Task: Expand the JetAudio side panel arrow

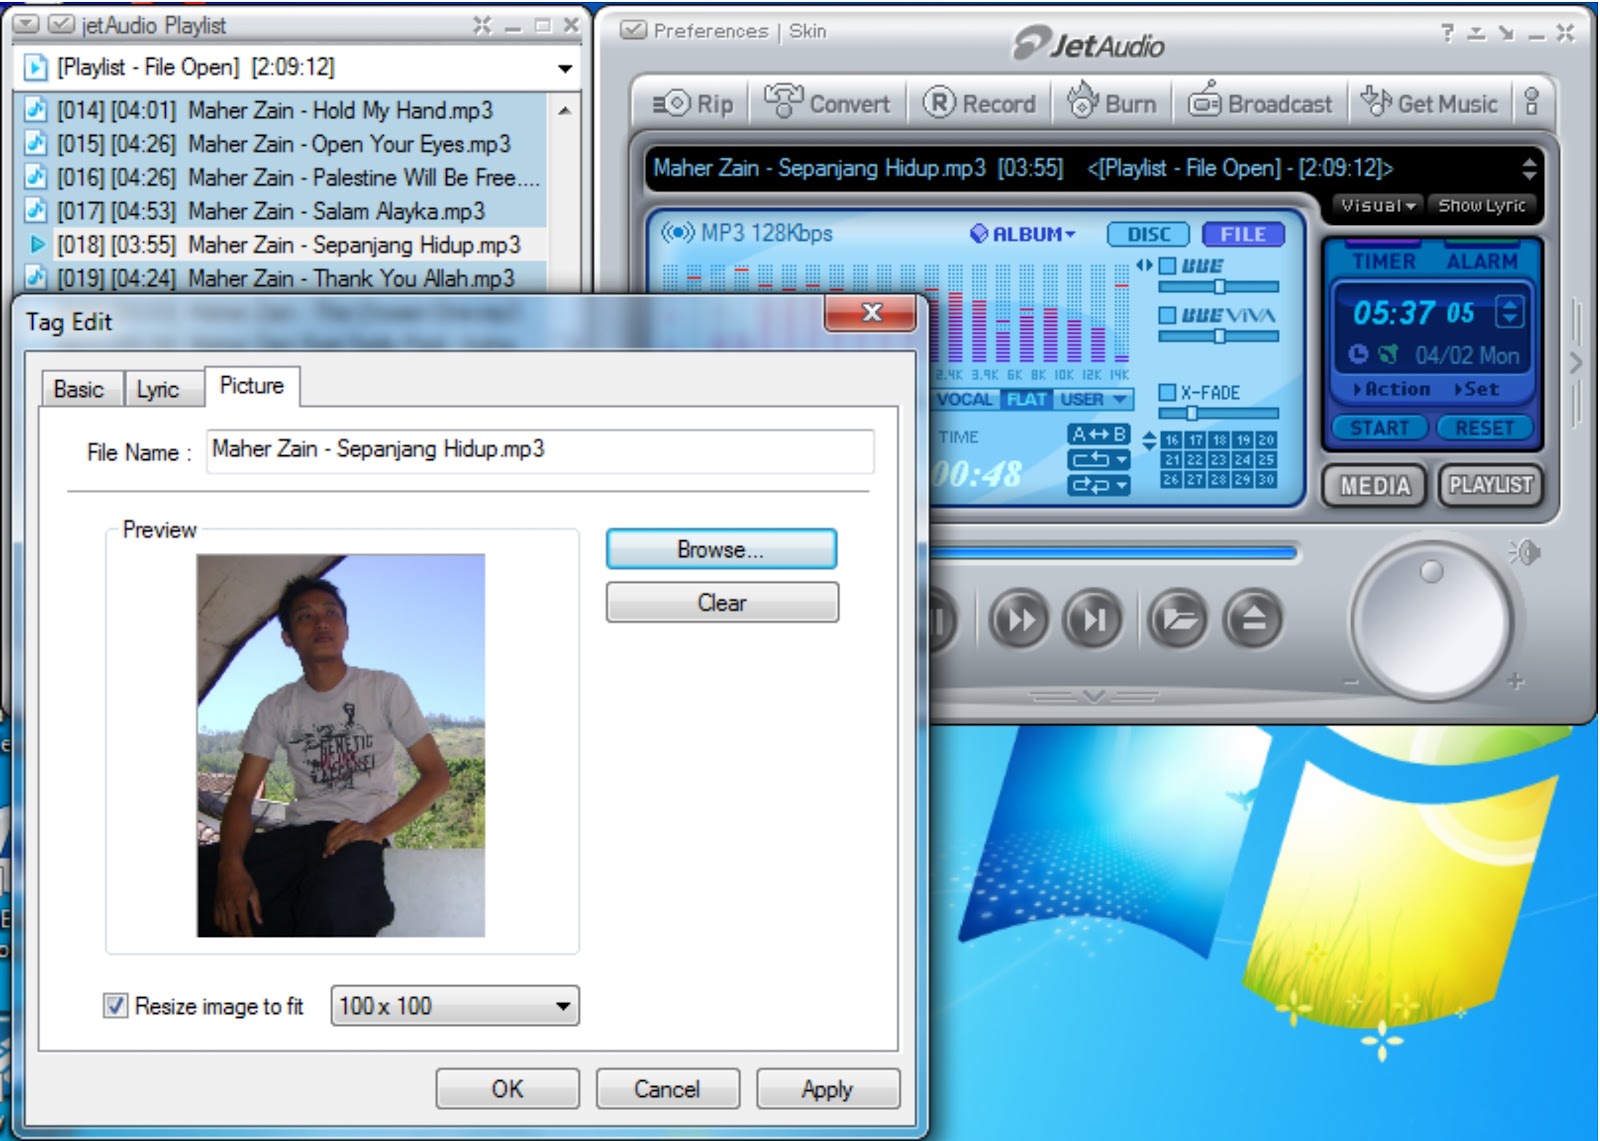Action: tap(1576, 362)
